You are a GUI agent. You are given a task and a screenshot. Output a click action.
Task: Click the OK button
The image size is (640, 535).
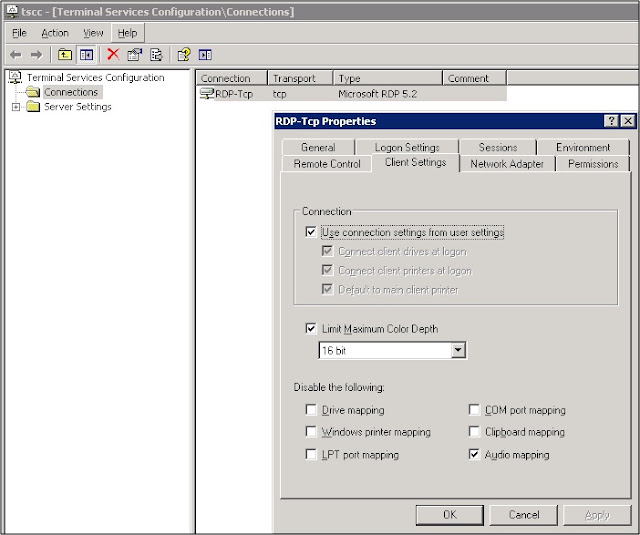[449, 515]
